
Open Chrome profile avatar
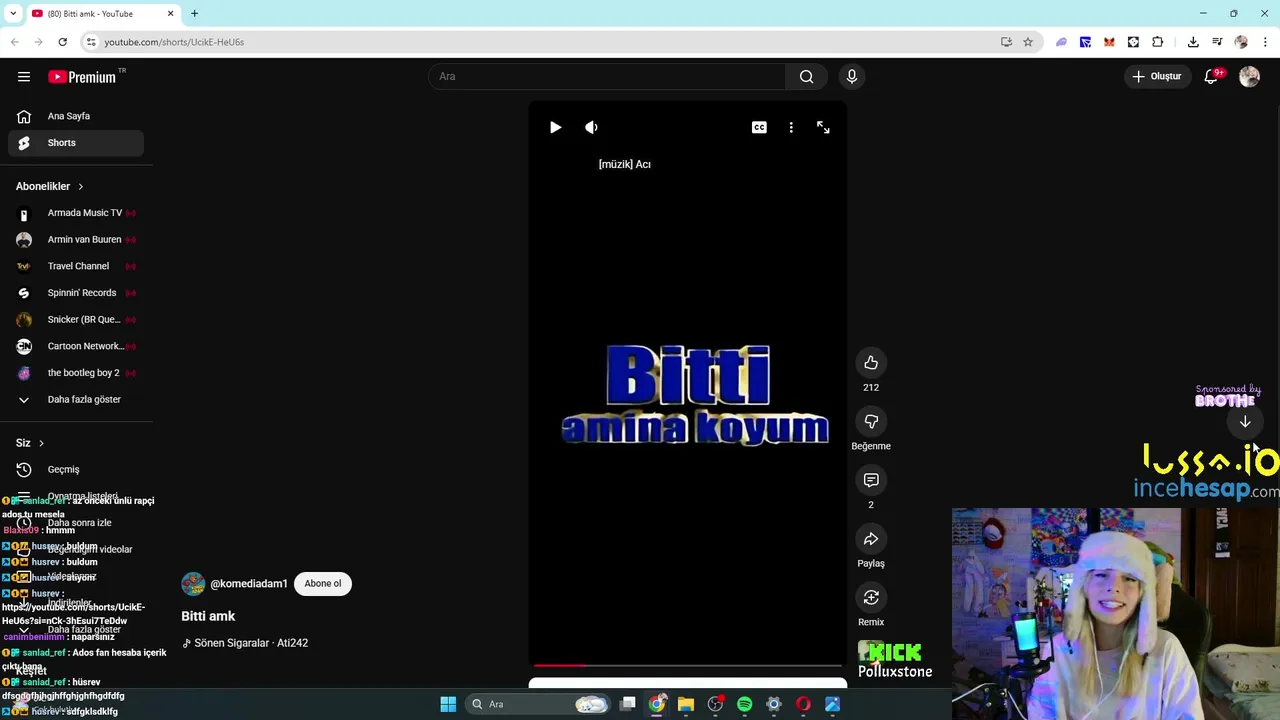(x=1241, y=42)
